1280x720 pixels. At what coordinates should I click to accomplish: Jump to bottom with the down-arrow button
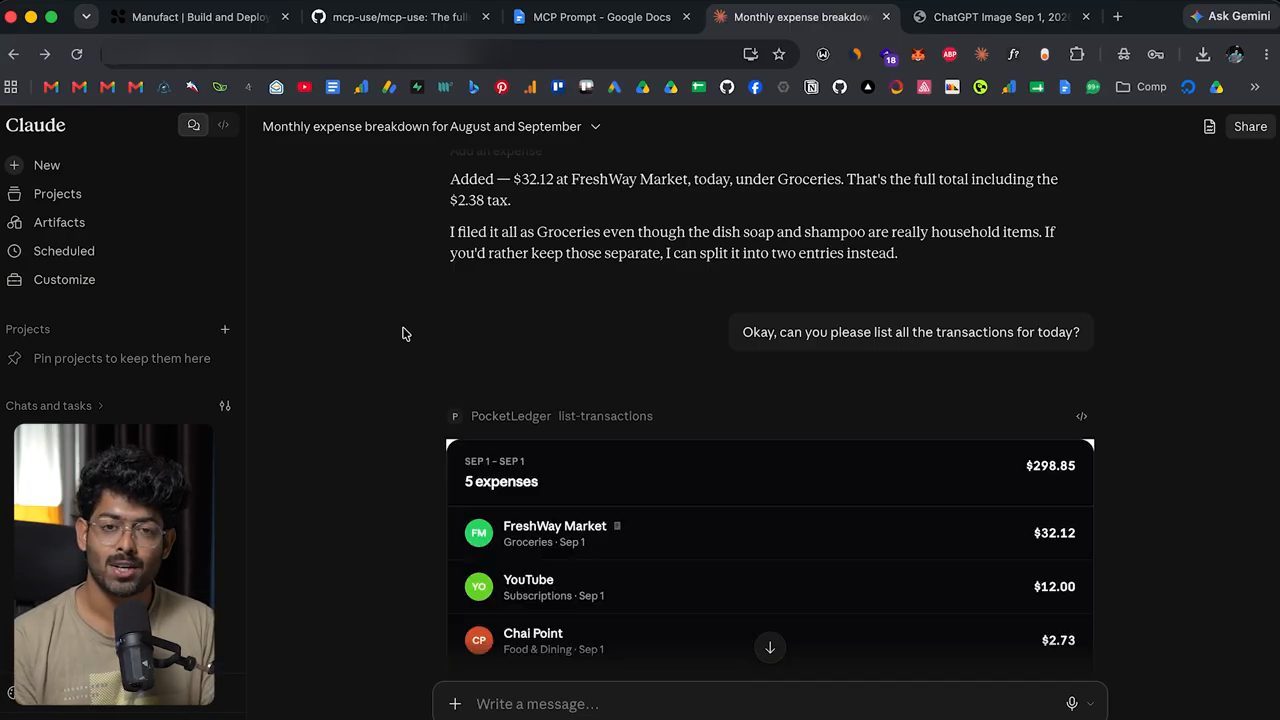tap(770, 648)
